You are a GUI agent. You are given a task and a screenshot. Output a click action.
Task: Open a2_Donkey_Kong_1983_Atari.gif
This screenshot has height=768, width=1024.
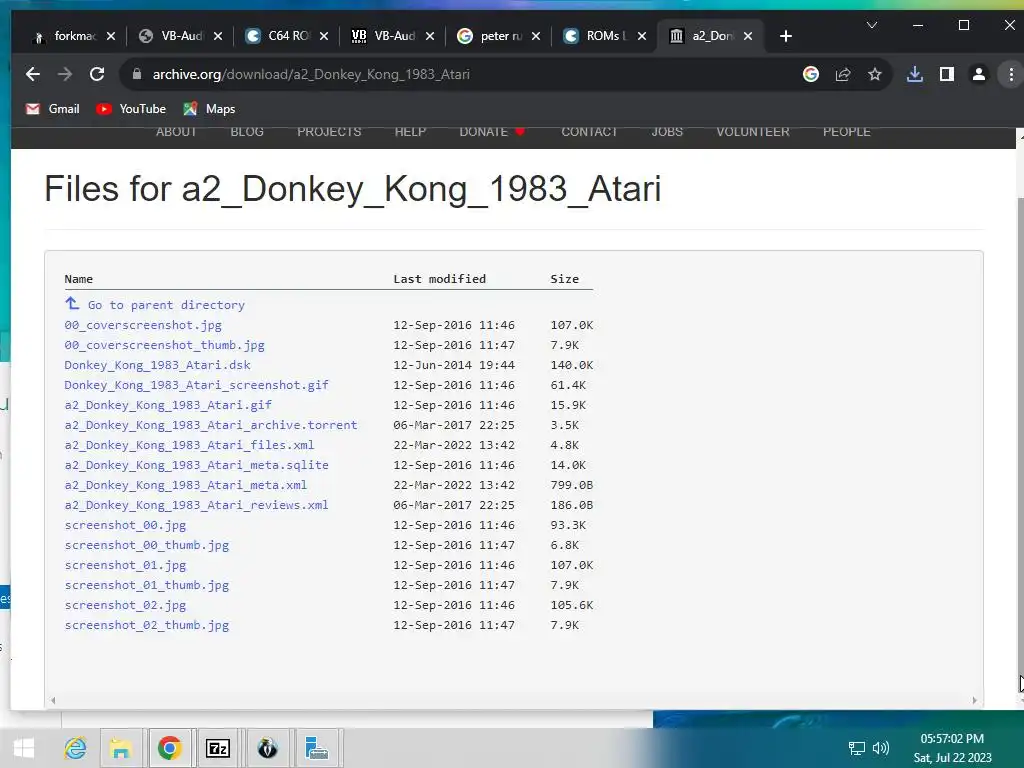coord(168,405)
